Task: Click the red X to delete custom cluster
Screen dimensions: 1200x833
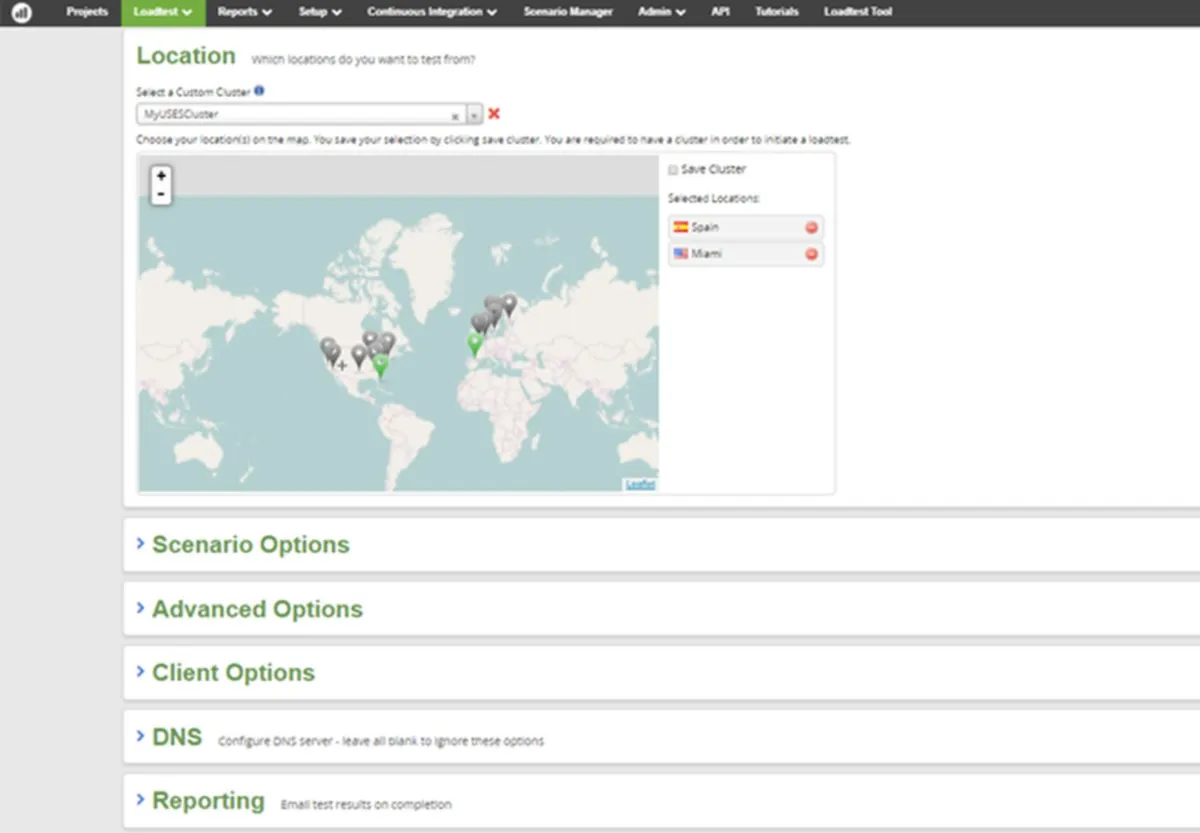Action: click(494, 114)
